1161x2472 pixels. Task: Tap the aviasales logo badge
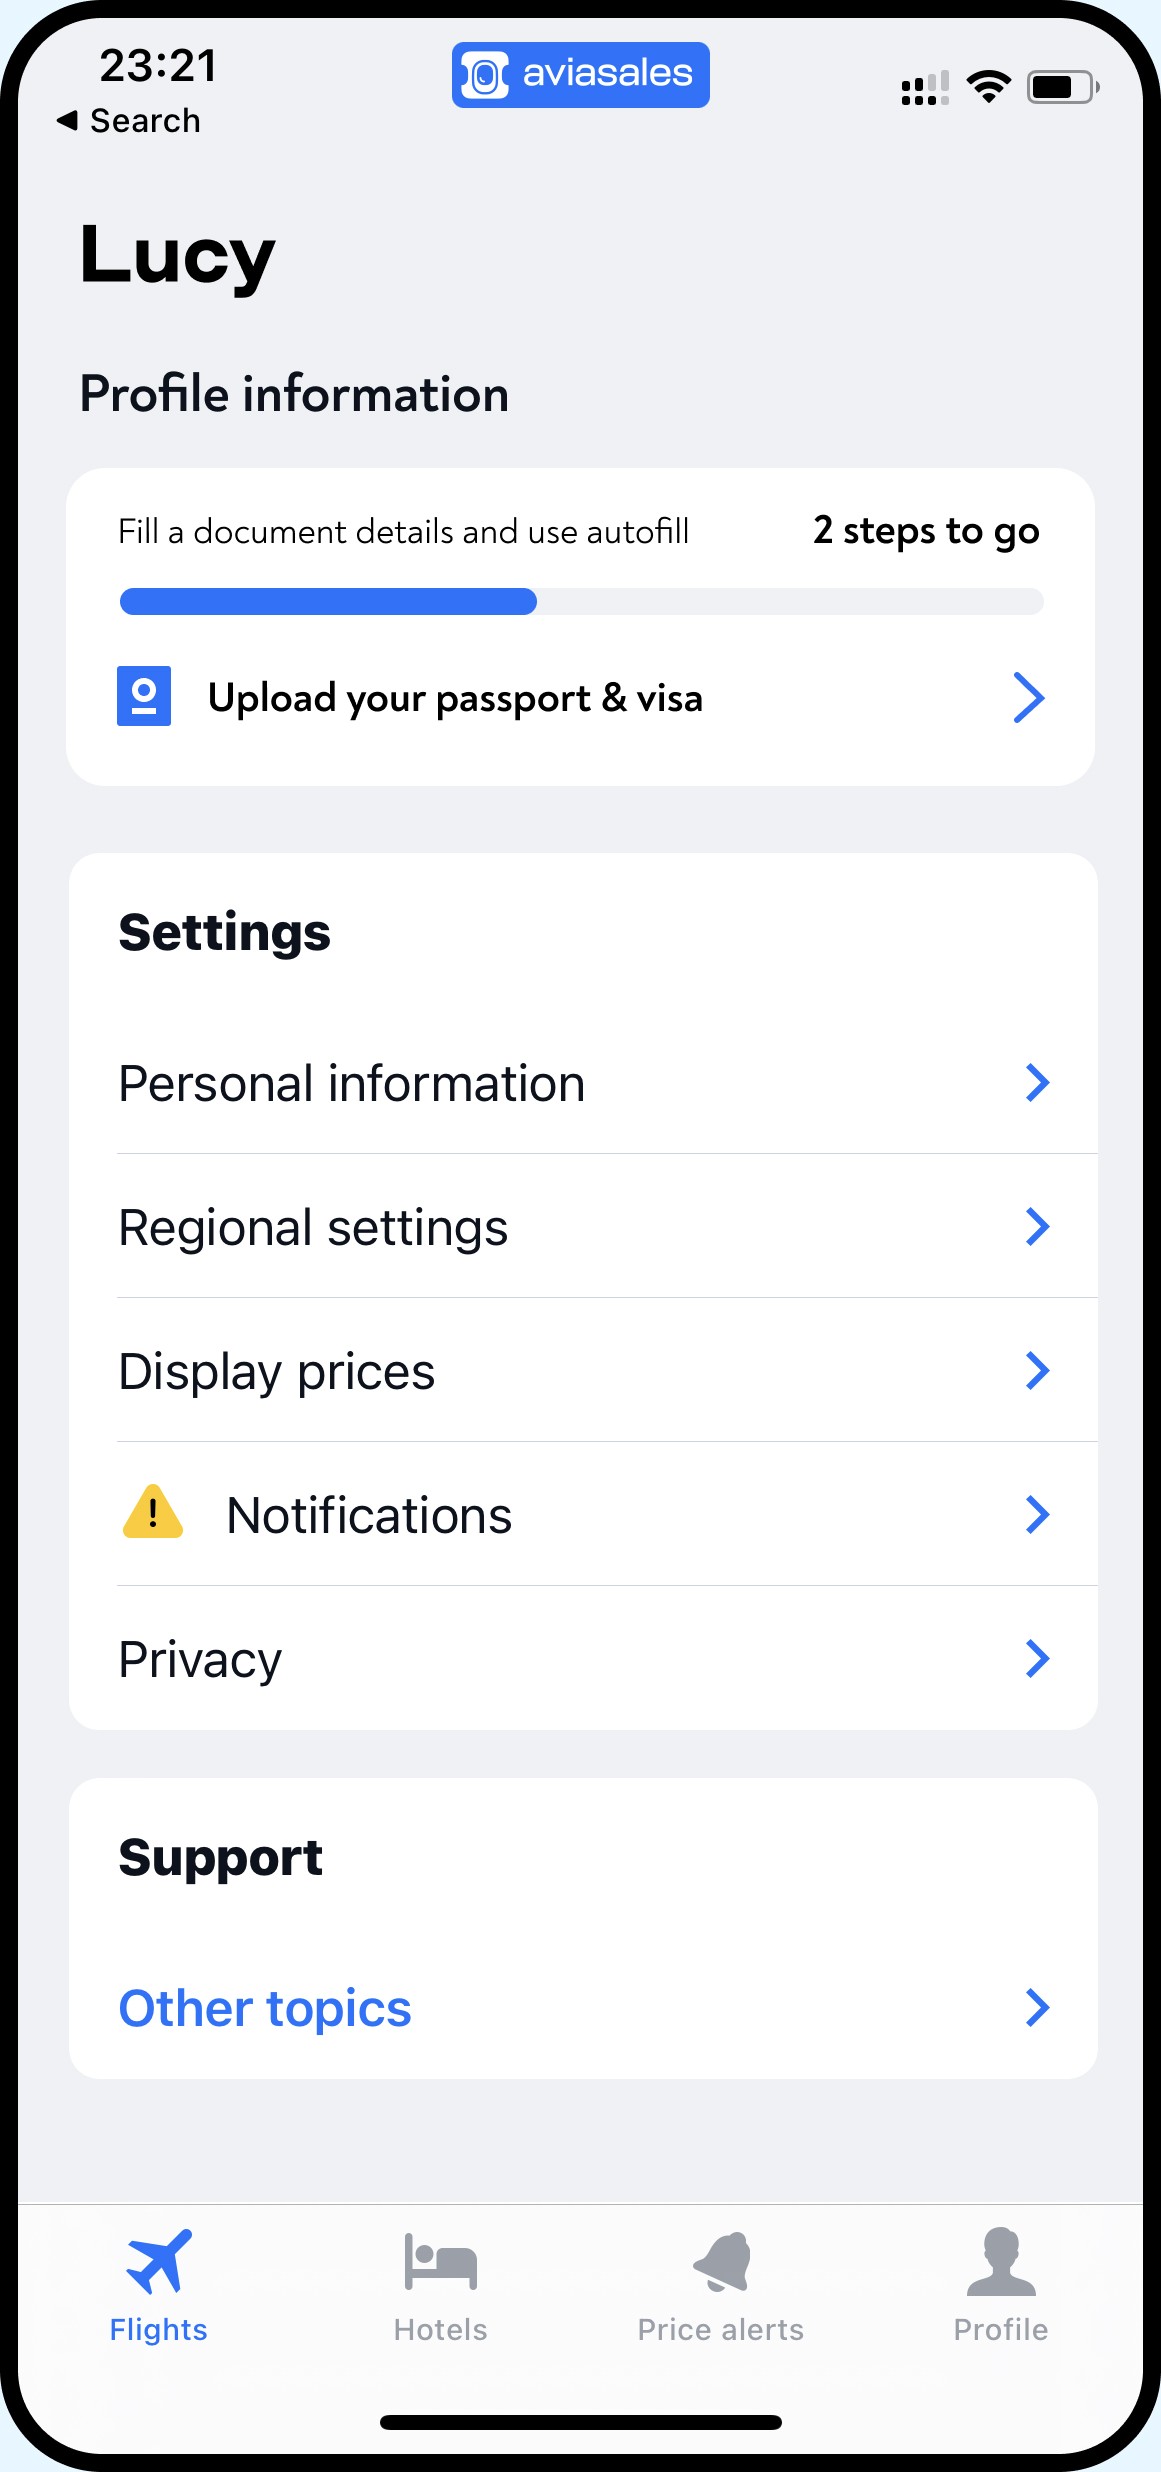[580, 74]
